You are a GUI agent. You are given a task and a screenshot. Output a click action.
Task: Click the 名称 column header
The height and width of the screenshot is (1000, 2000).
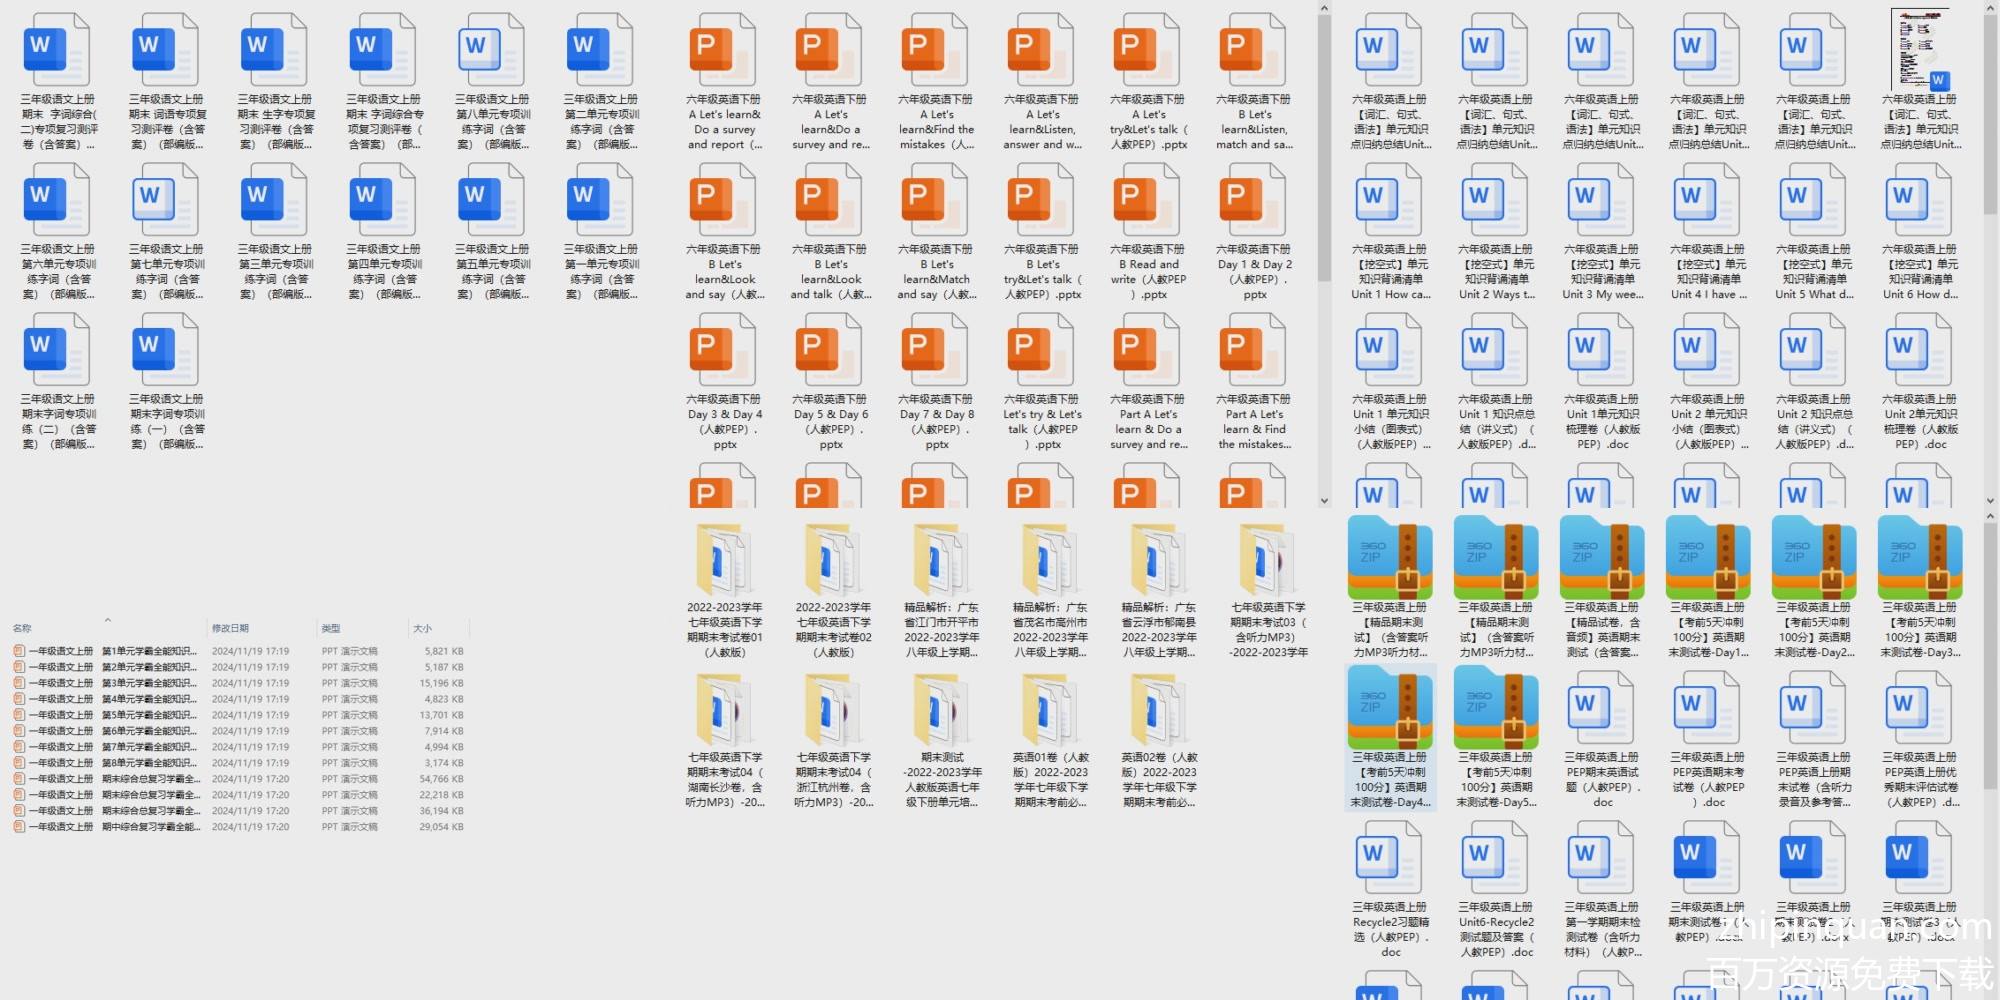(x=22, y=628)
